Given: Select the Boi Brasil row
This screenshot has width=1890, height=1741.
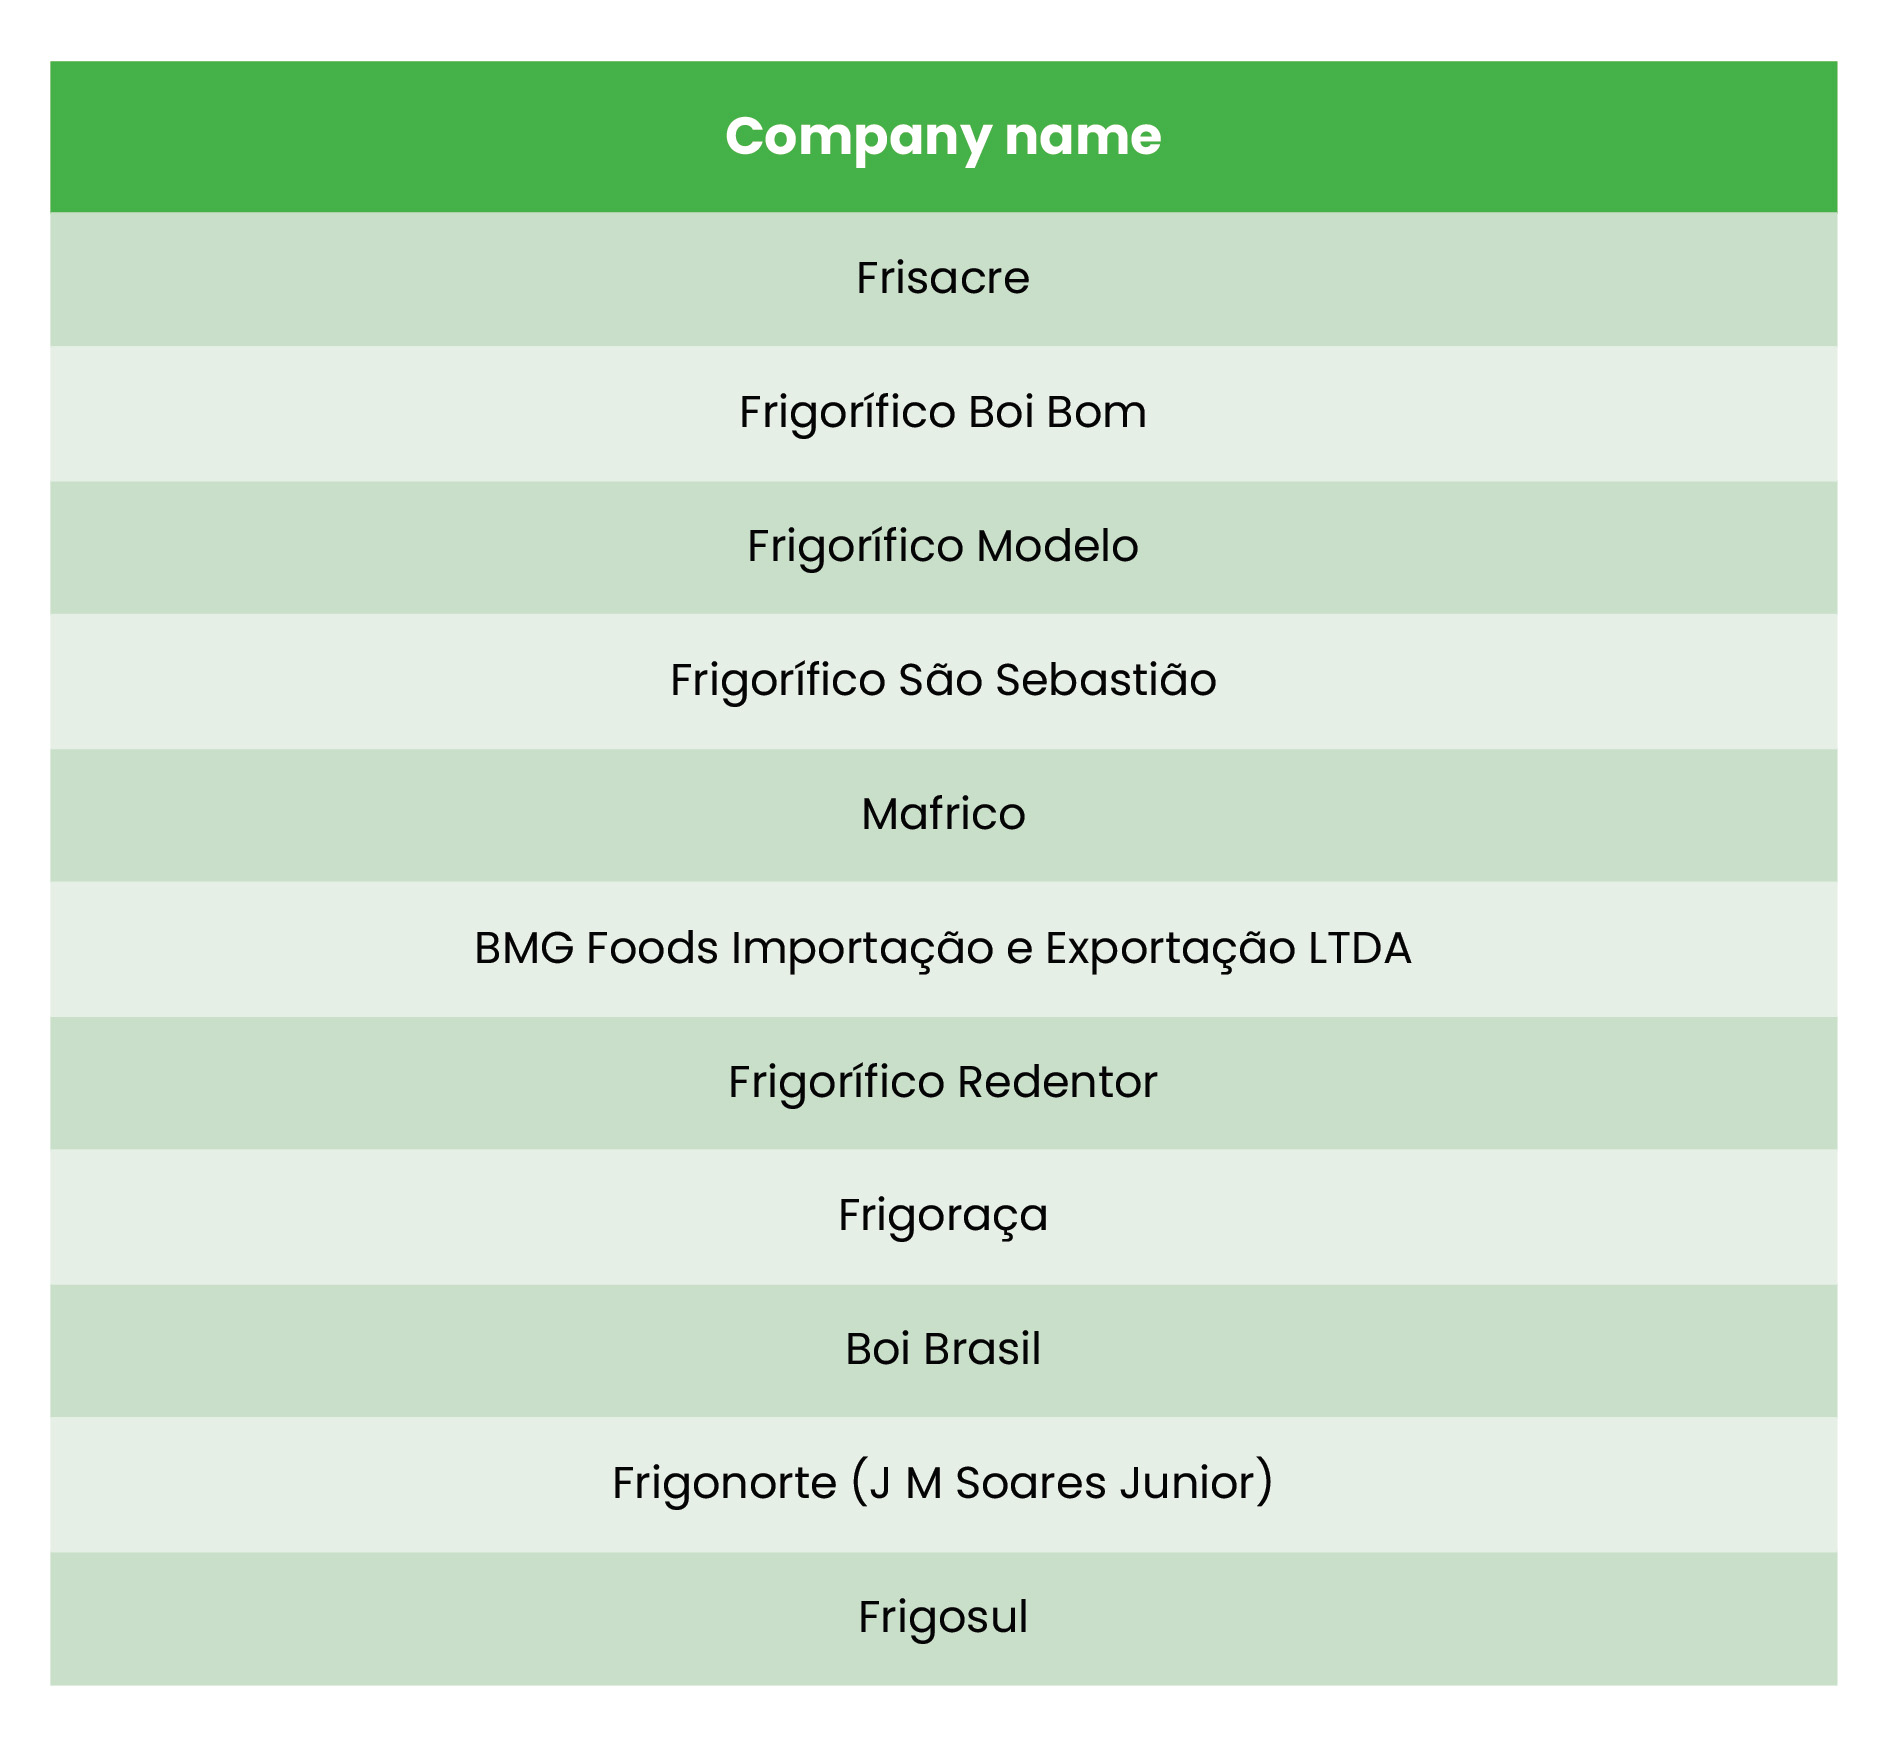Looking at the screenshot, I should click(x=943, y=1349).
